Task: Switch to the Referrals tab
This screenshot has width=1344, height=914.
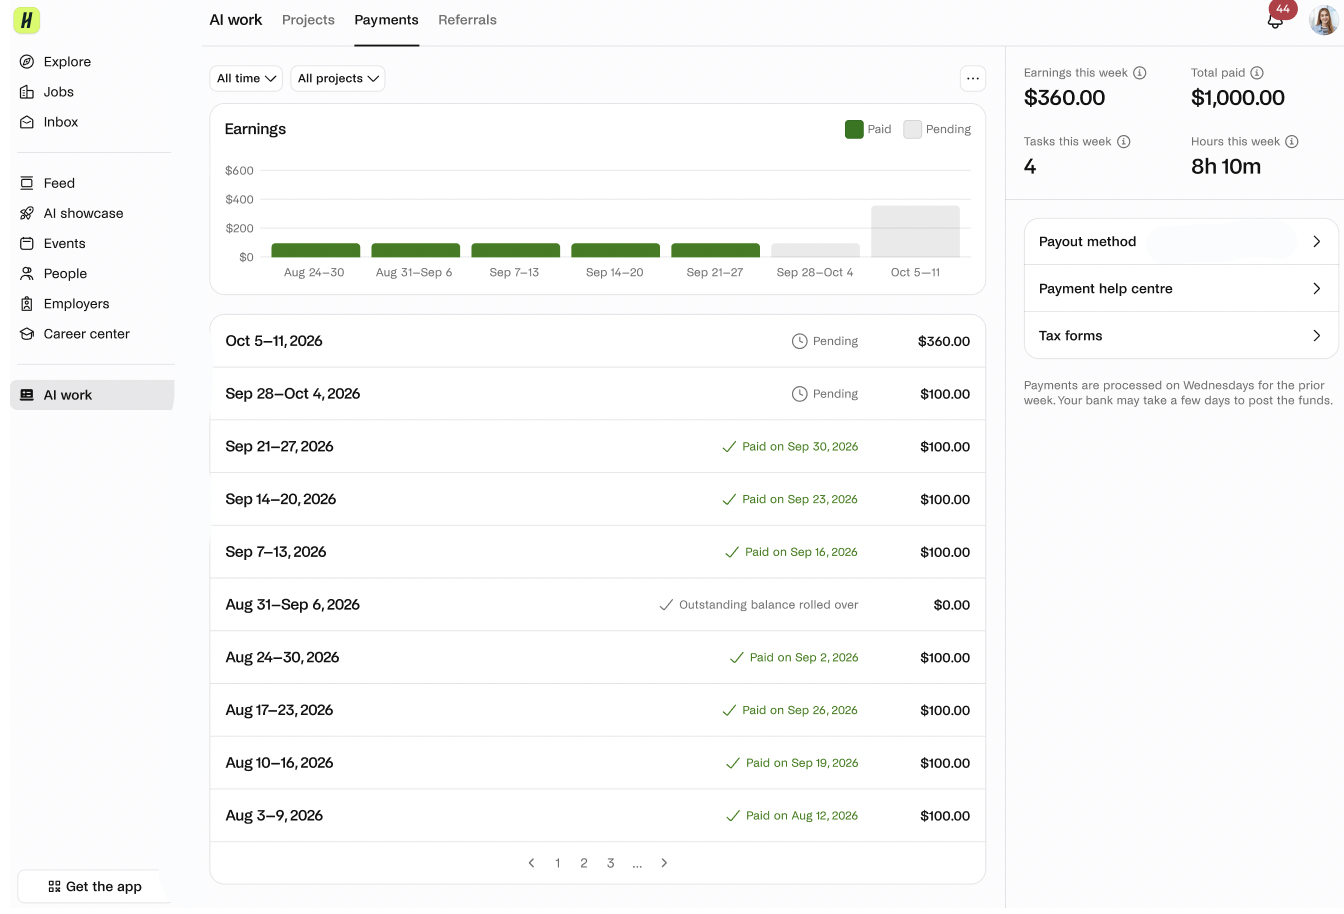Action: pos(467,20)
